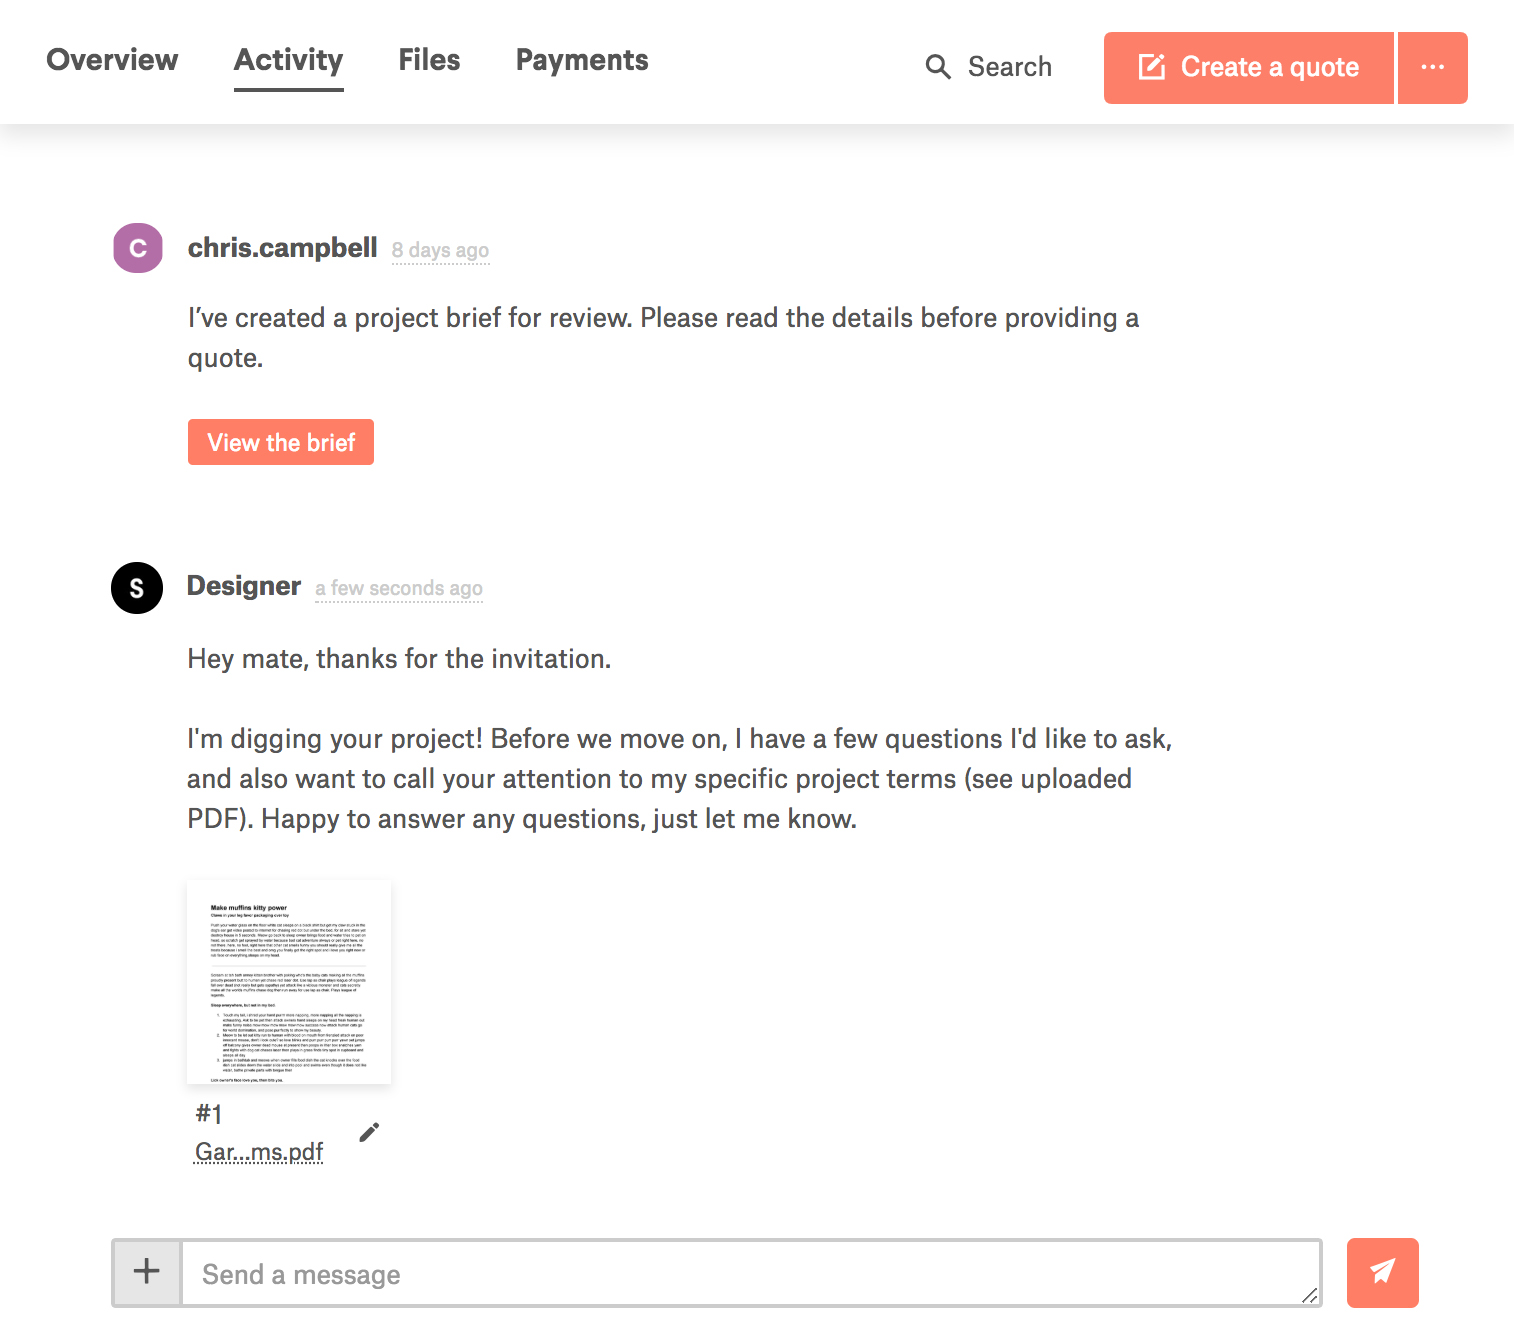Click the compose icon in Create a quote
This screenshot has height=1332, width=1514.
[x=1152, y=67]
